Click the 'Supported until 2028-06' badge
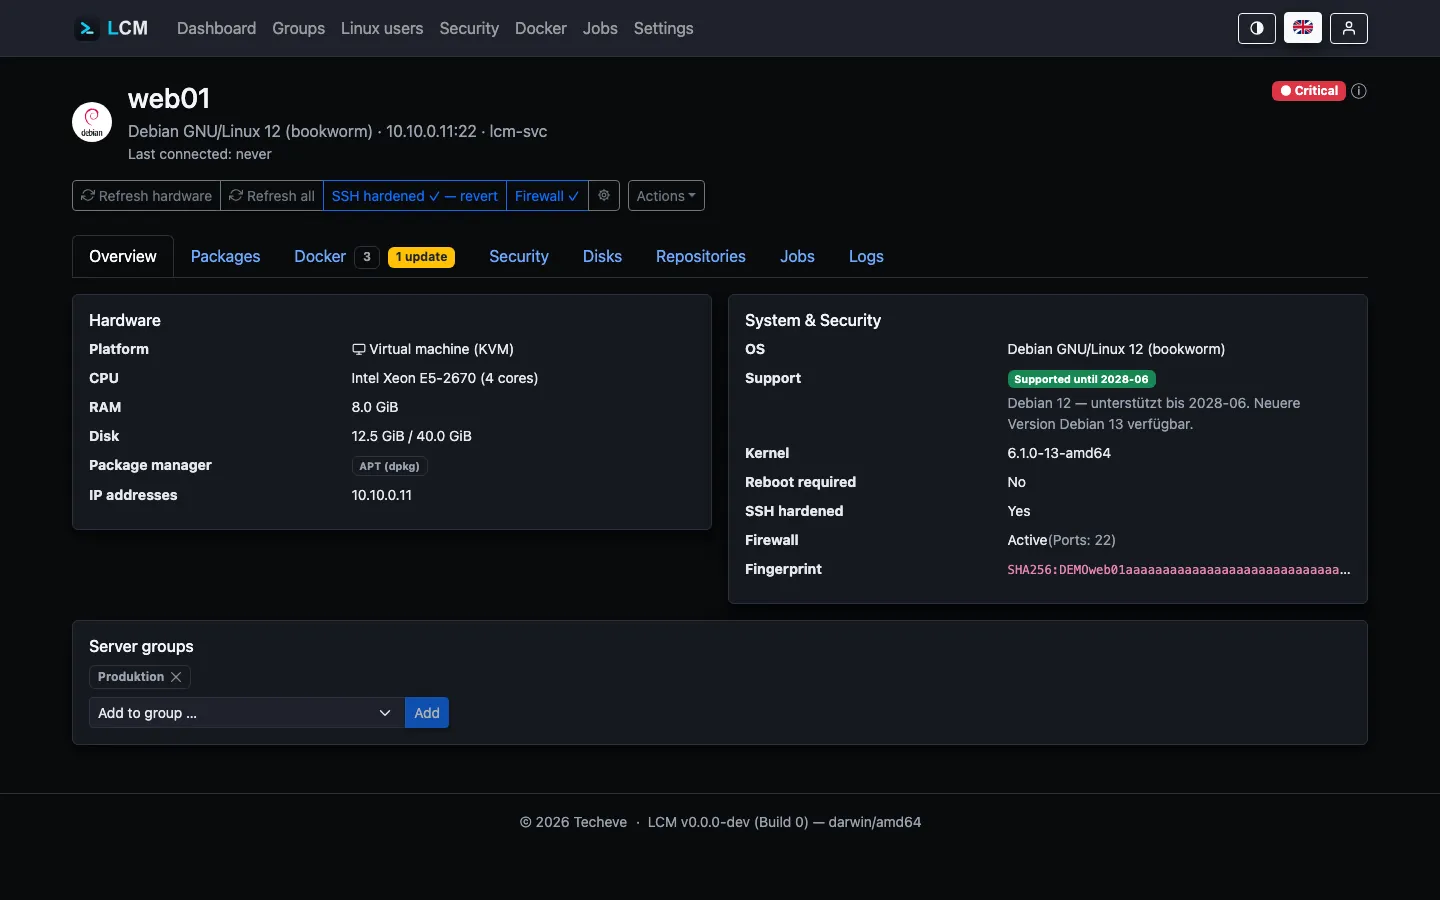The width and height of the screenshot is (1440, 900). [1081, 379]
